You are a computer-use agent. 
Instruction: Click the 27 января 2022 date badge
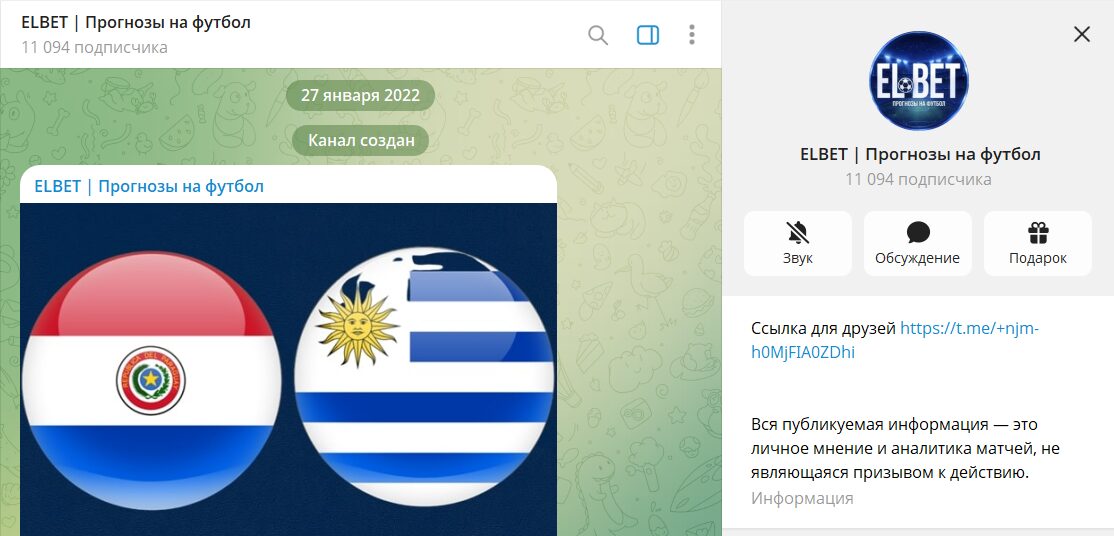(x=360, y=95)
